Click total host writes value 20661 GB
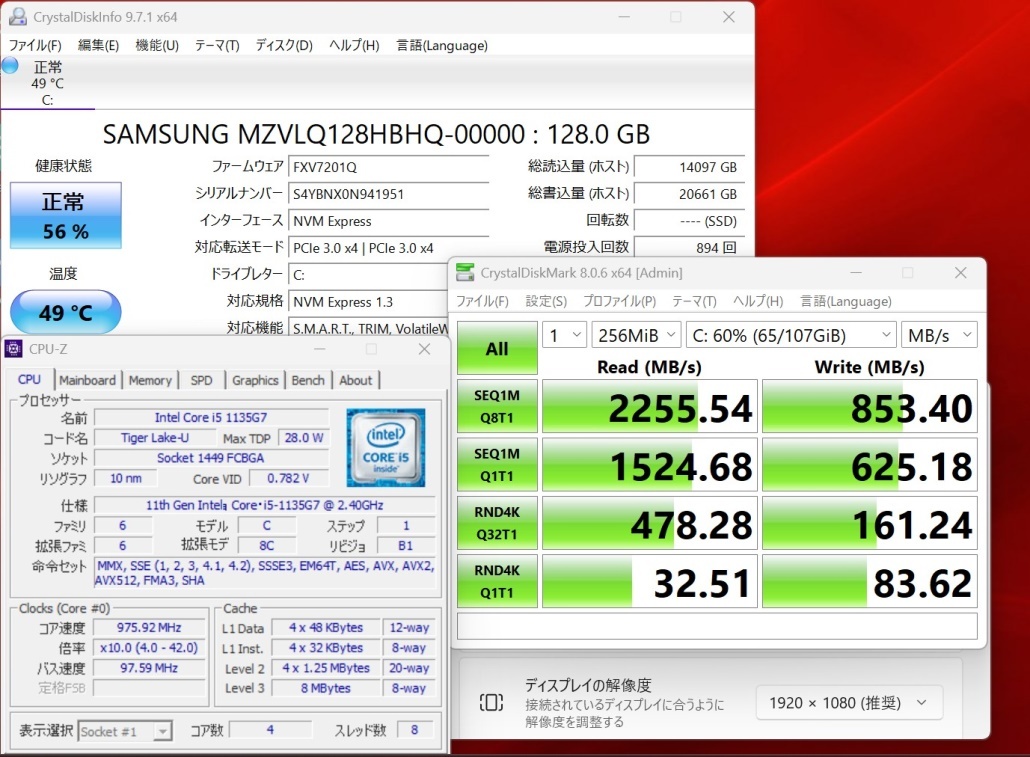Viewport: 1030px width, 757px height. [x=689, y=194]
